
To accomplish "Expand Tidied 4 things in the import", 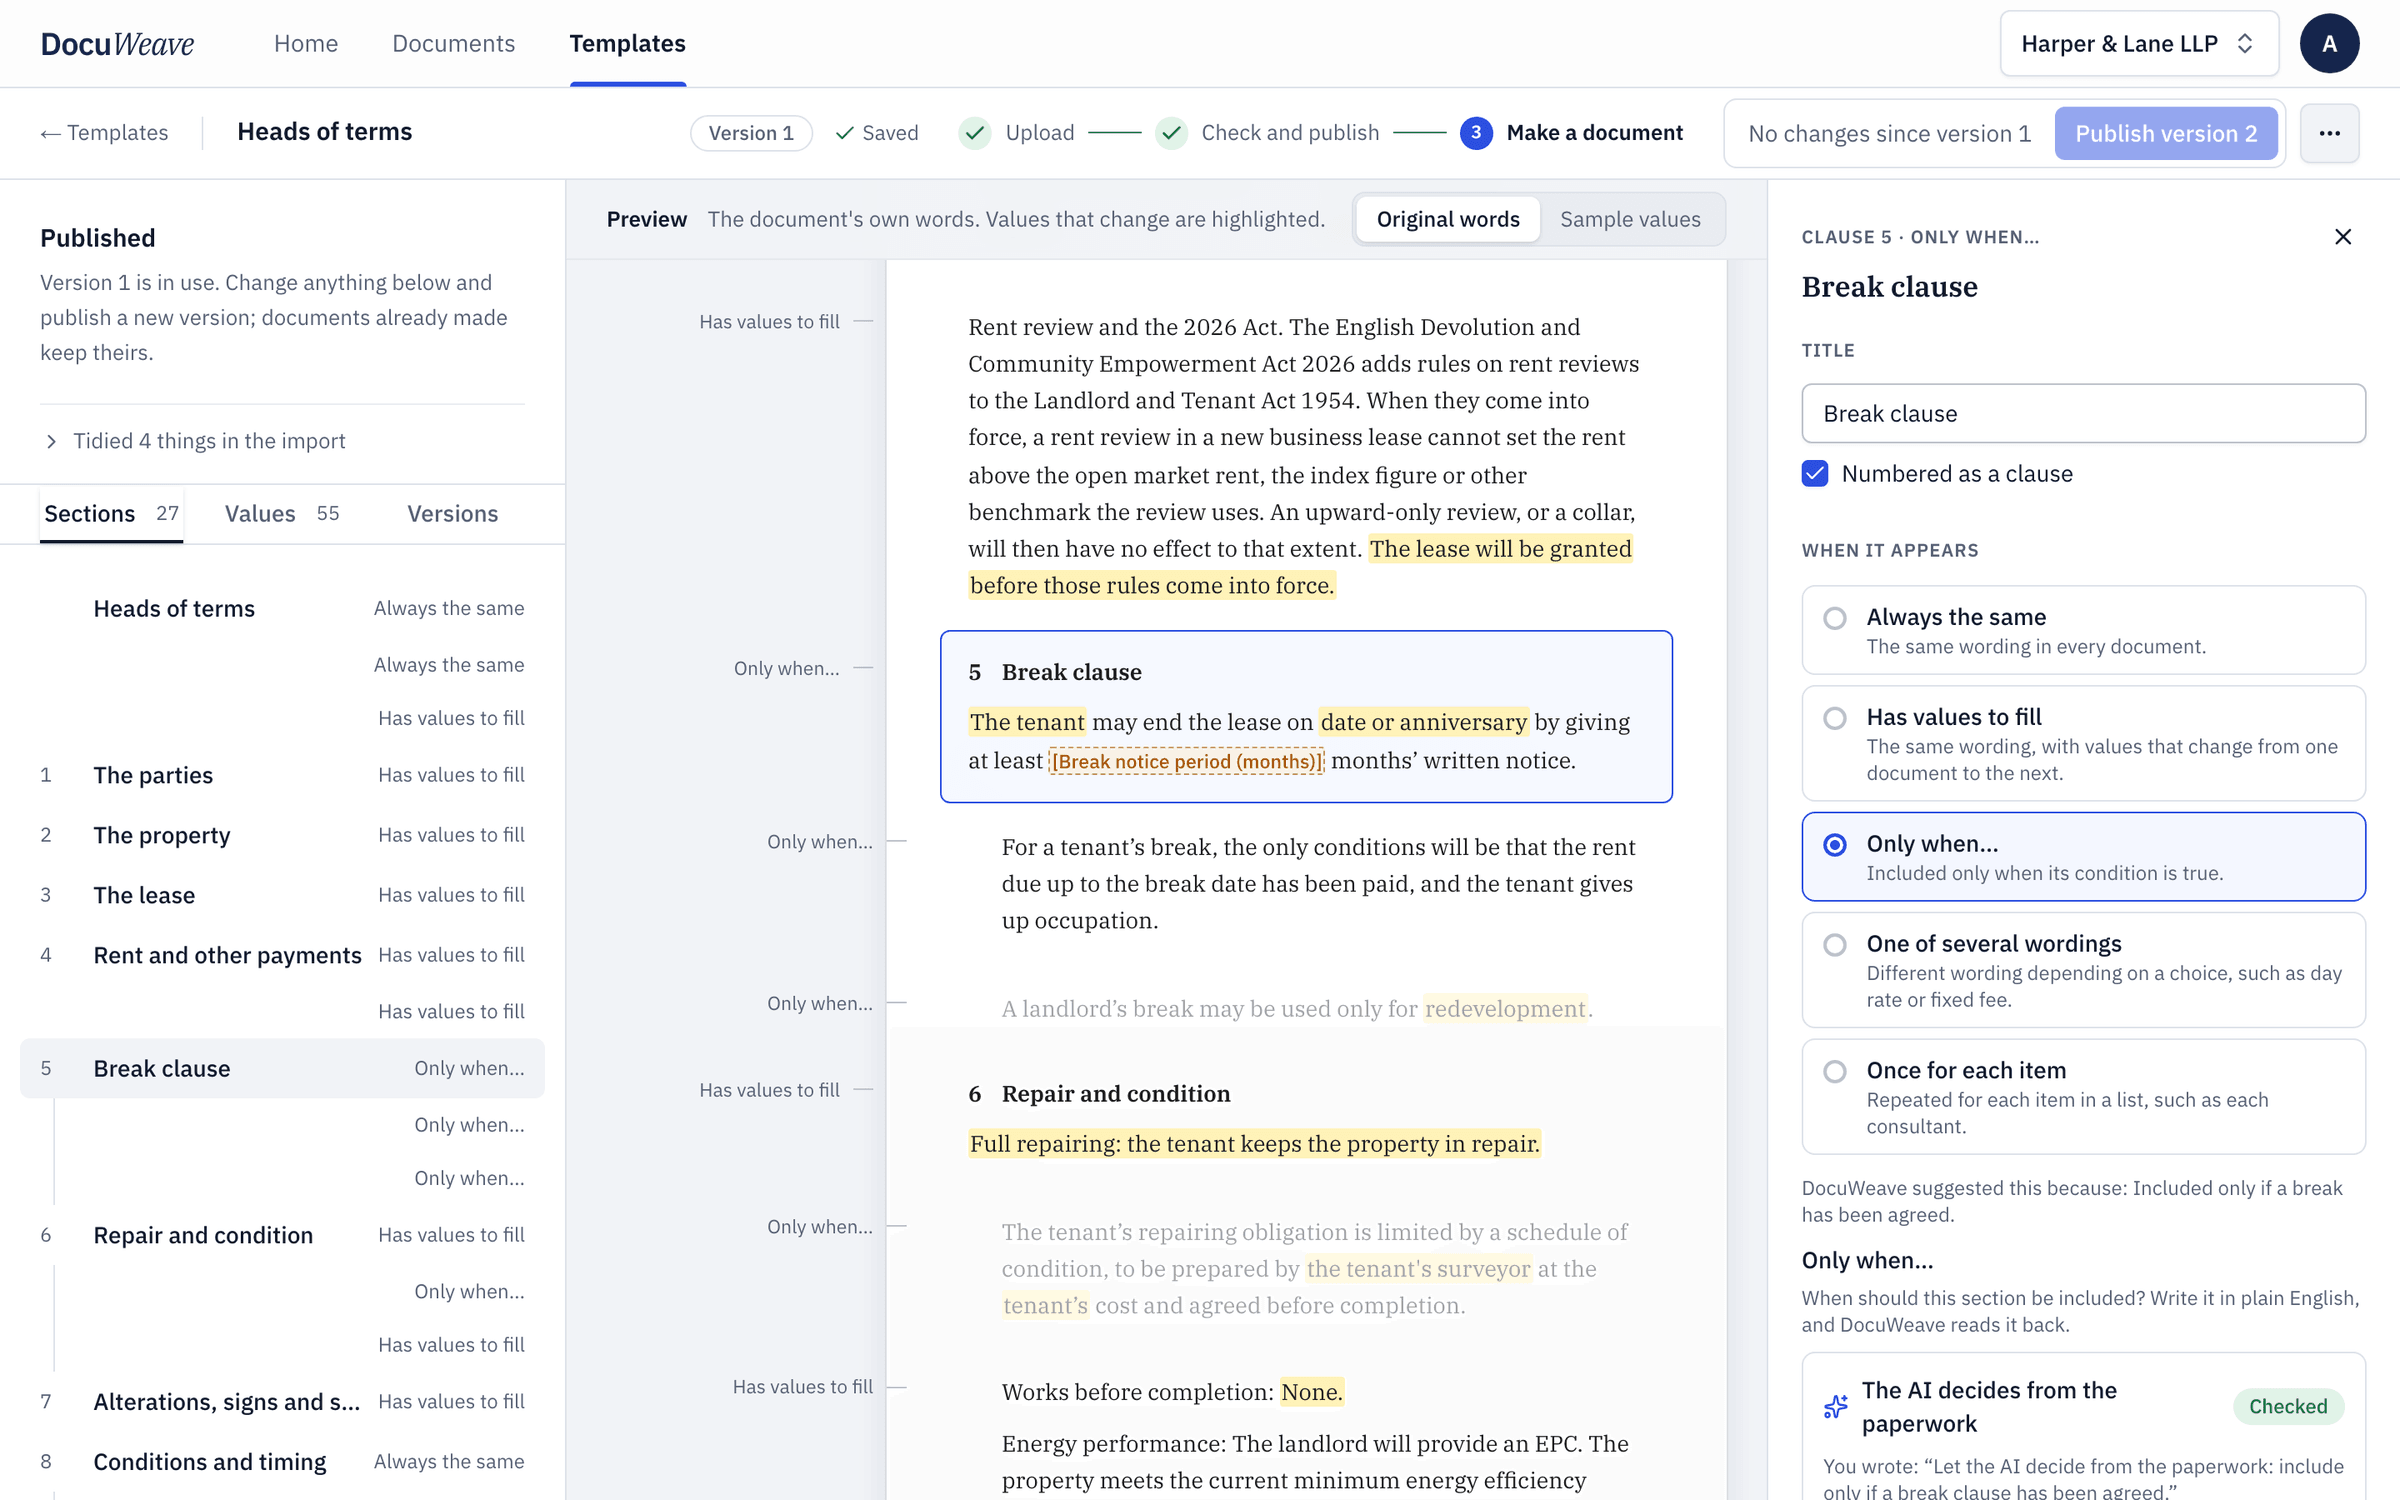I will pos(195,441).
